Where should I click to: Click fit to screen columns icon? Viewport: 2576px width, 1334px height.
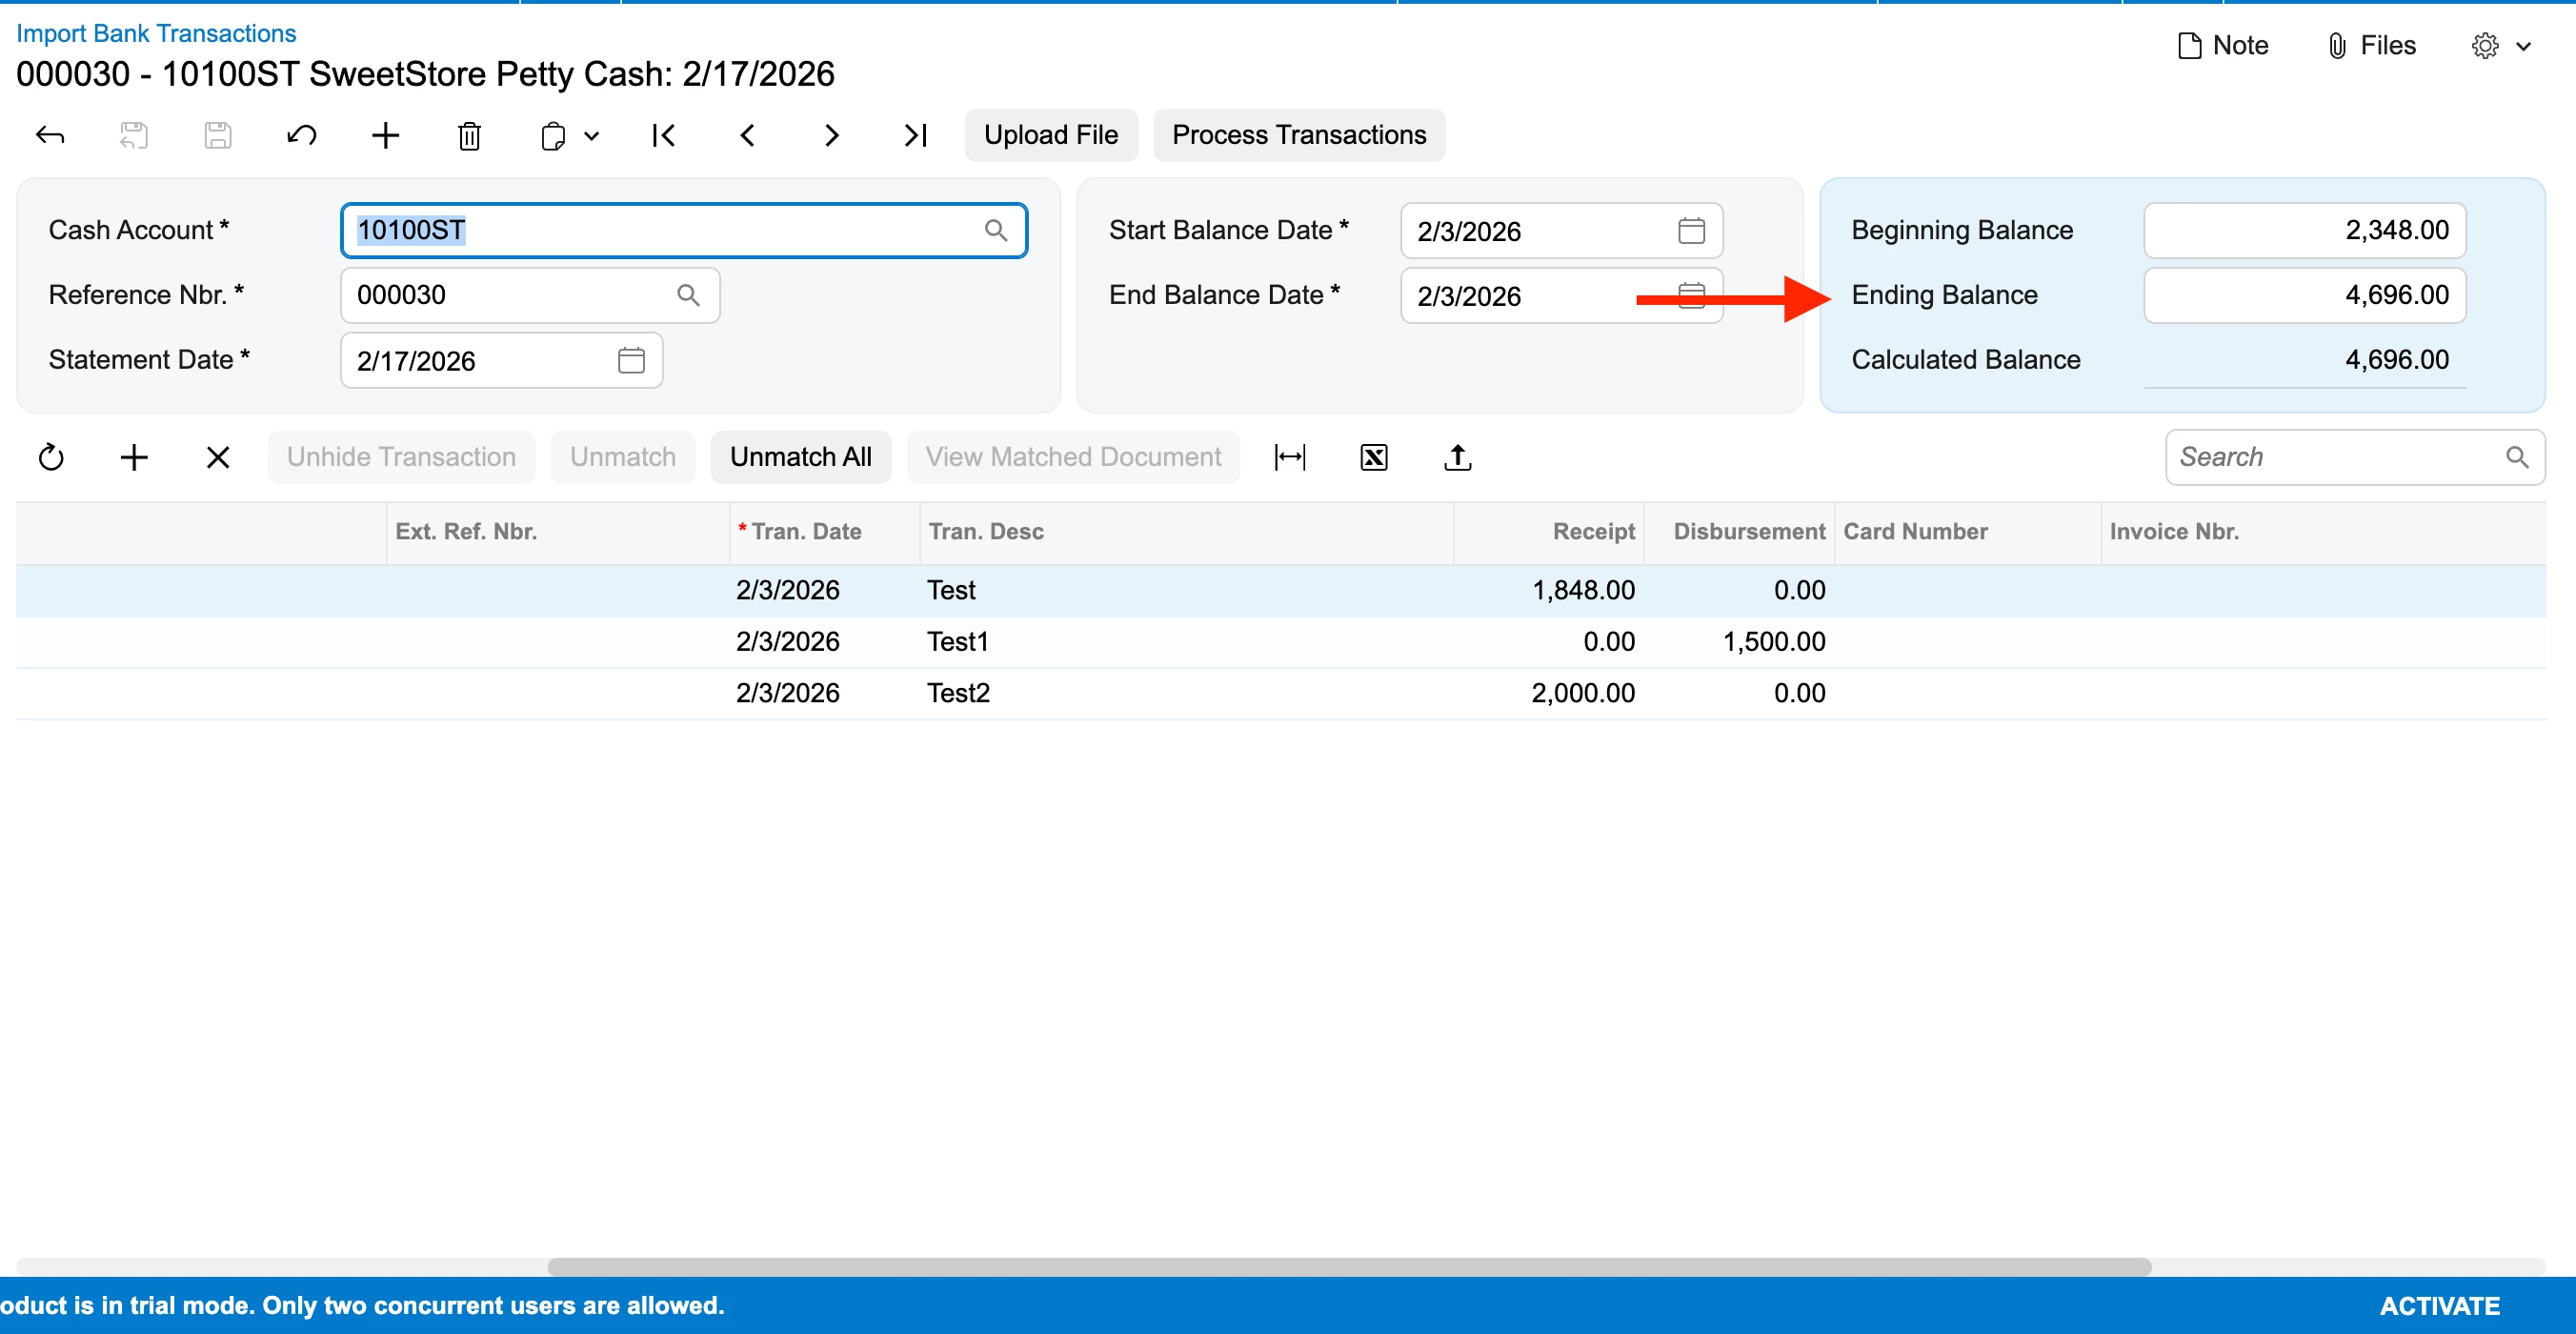[x=1289, y=457]
